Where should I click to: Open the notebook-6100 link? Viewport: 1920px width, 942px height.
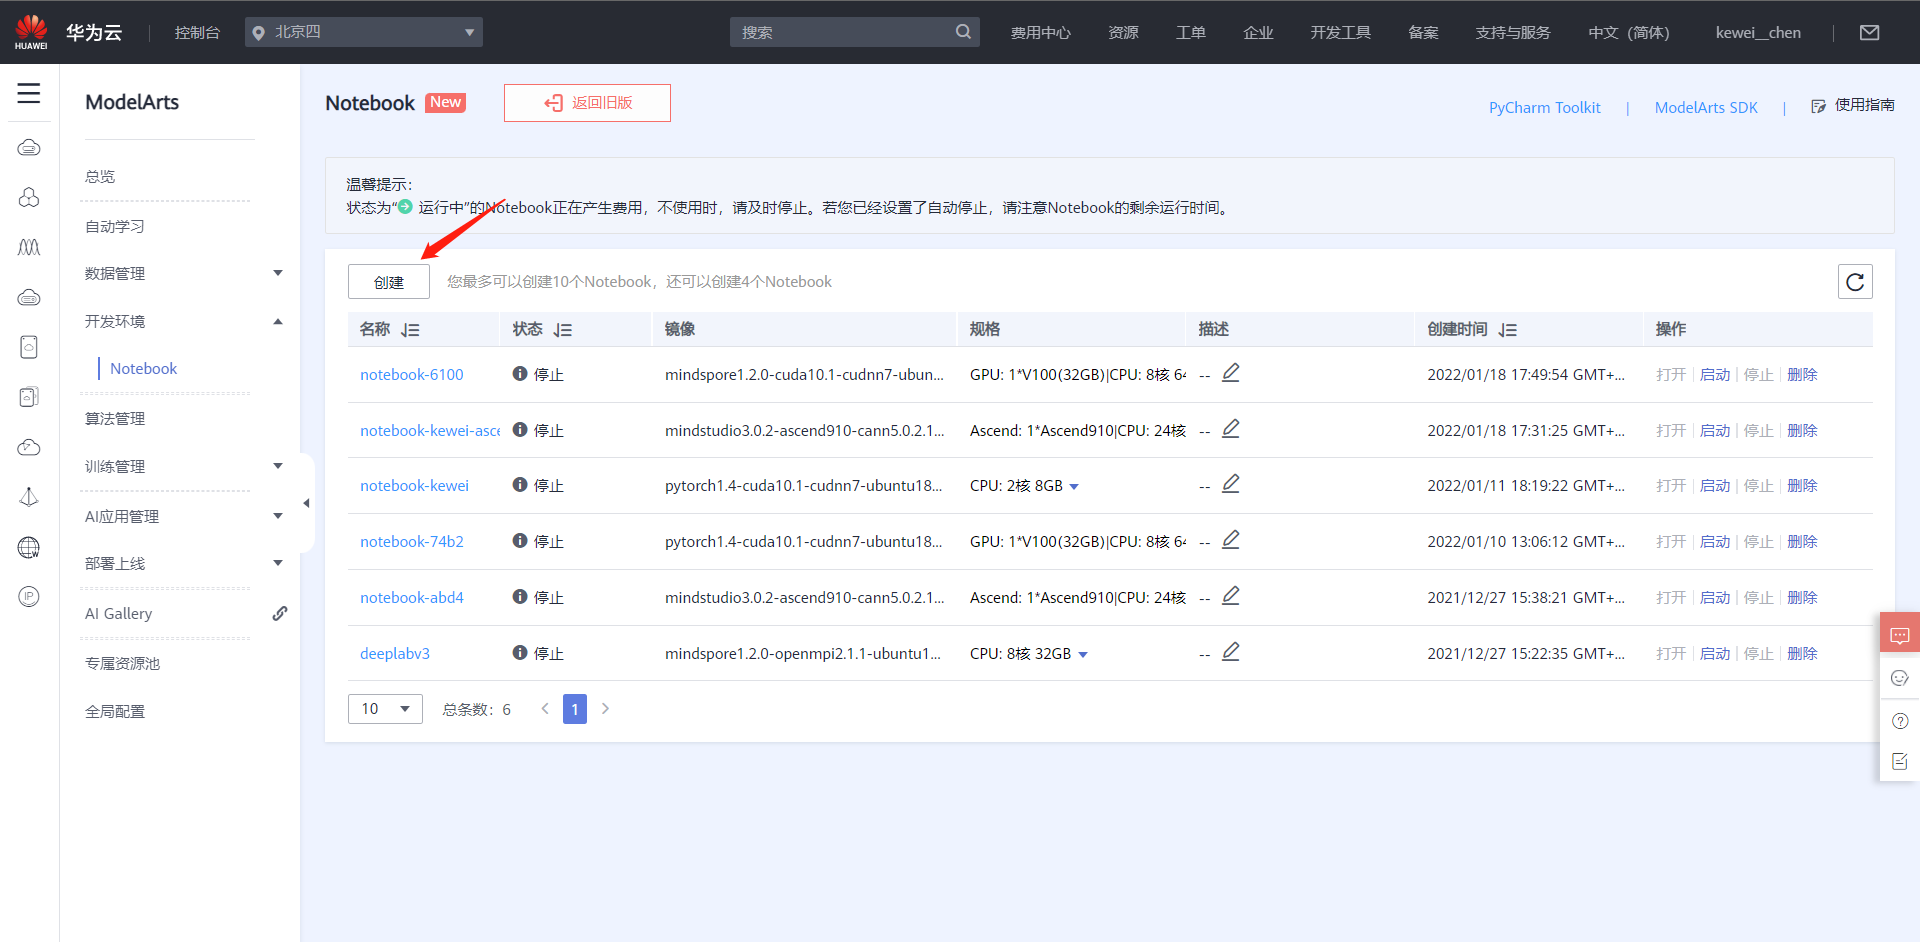tap(412, 374)
